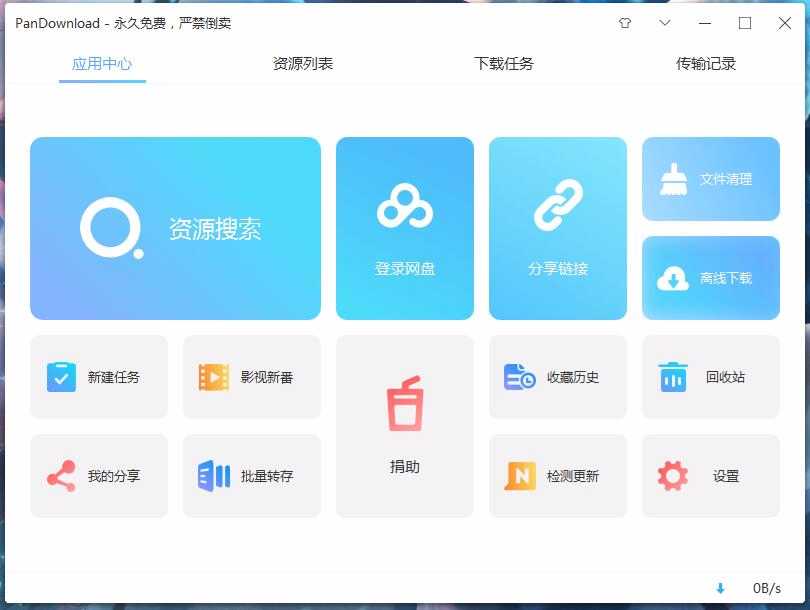810x610 pixels.
Task: Close the PanDownload window
Action: pos(784,23)
